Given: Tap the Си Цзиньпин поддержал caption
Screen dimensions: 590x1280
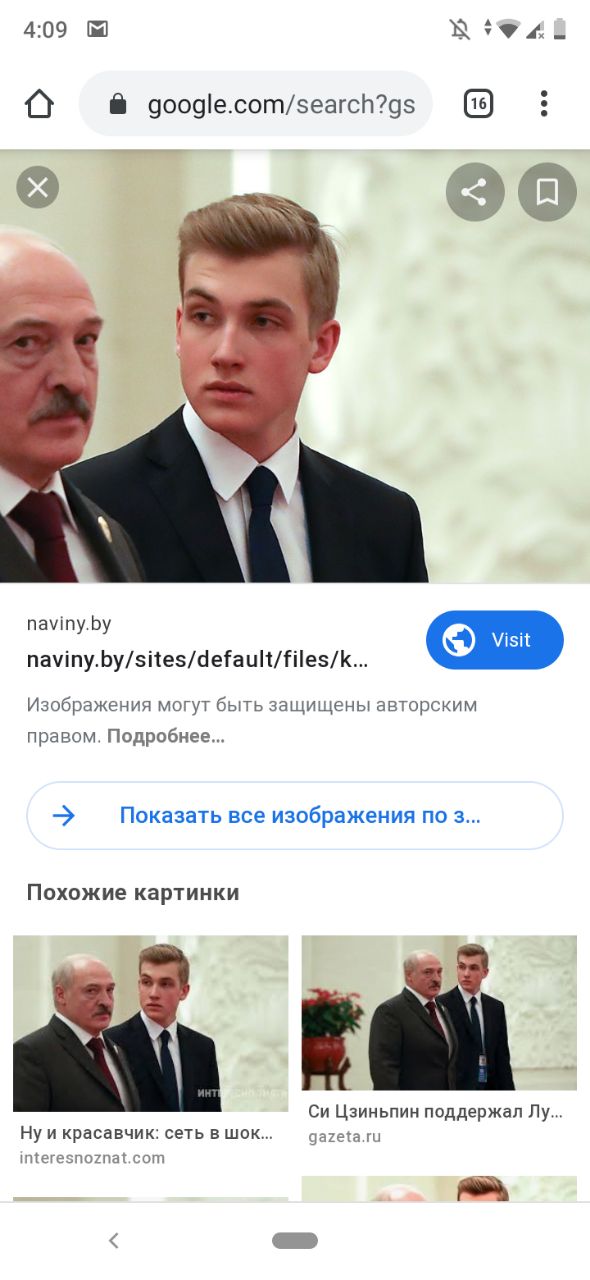Looking at the screenshot, I should [435, 1112].
